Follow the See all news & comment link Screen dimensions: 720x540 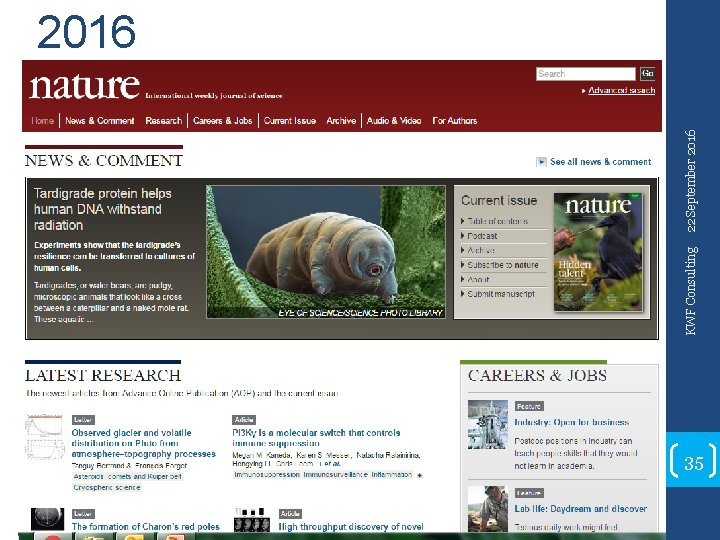click(601, 162)
